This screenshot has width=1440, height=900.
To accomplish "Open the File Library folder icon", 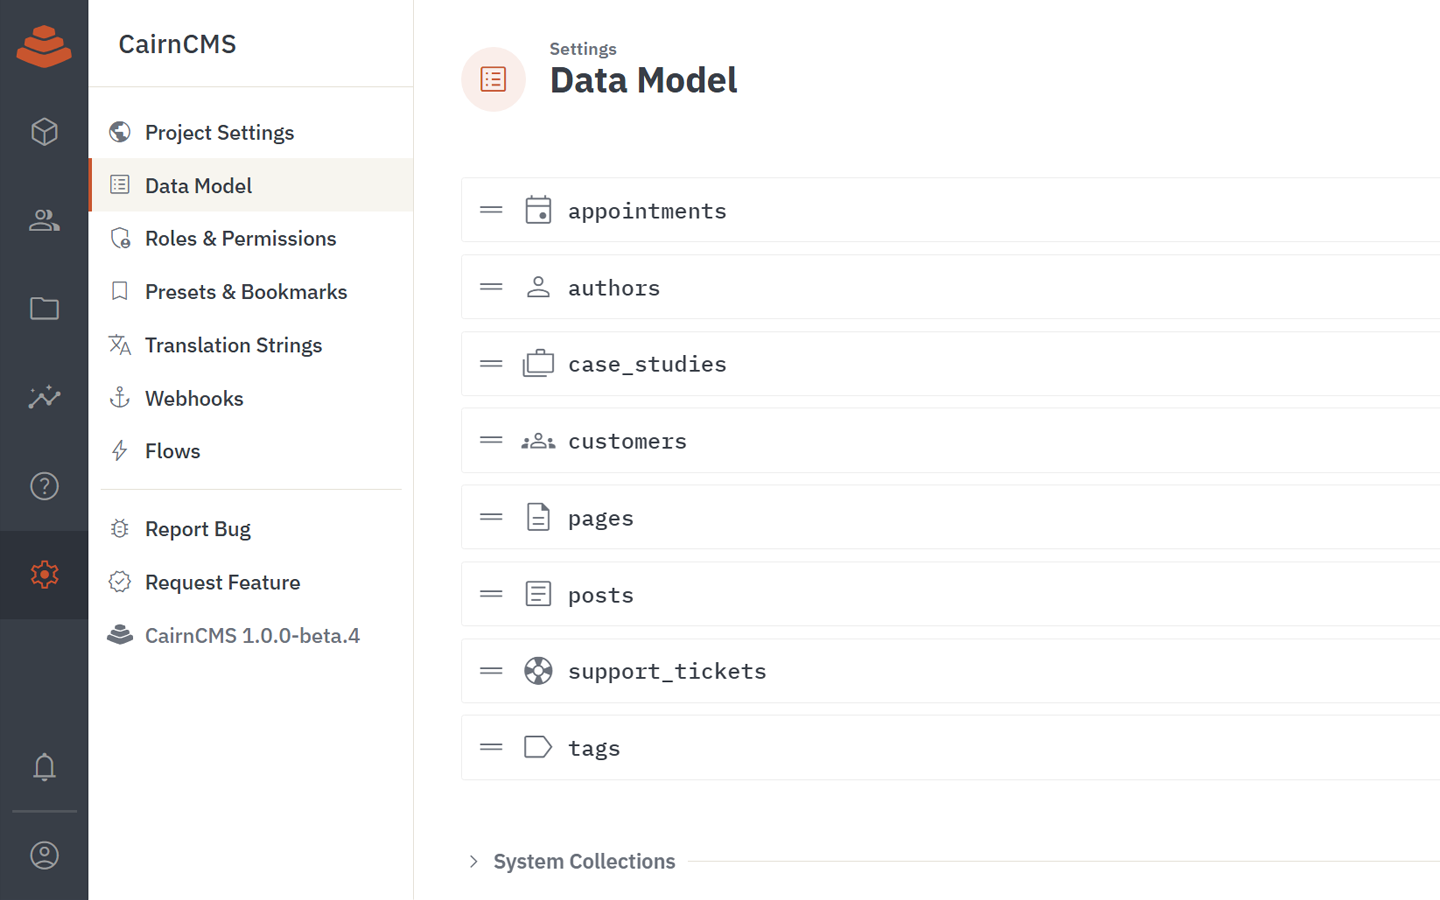I will 44,308.
